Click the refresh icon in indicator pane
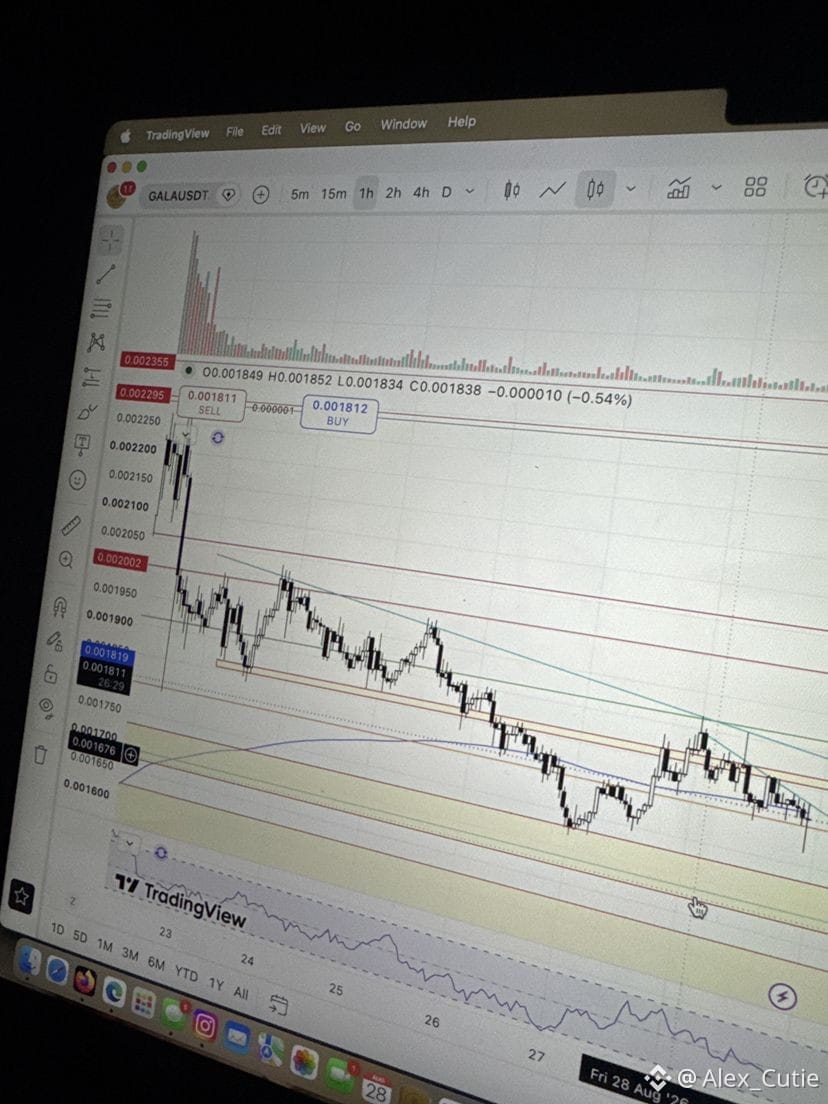The image size is (828, 1104). [x=161, y=853]
